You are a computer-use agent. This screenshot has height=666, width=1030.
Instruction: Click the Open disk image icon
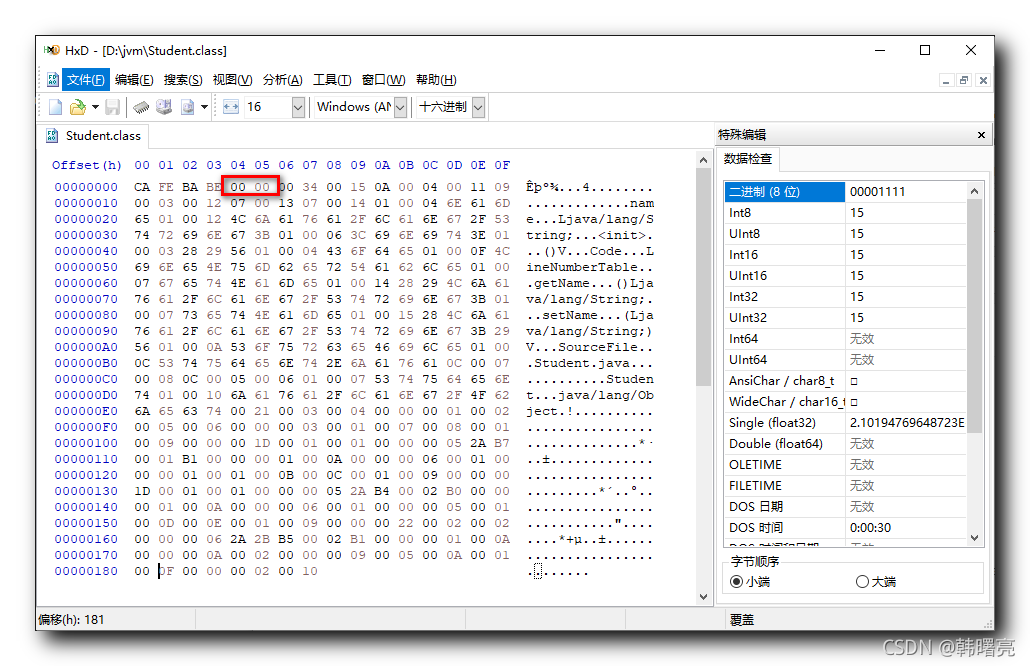pyautogui.click(x=188, y=107)
